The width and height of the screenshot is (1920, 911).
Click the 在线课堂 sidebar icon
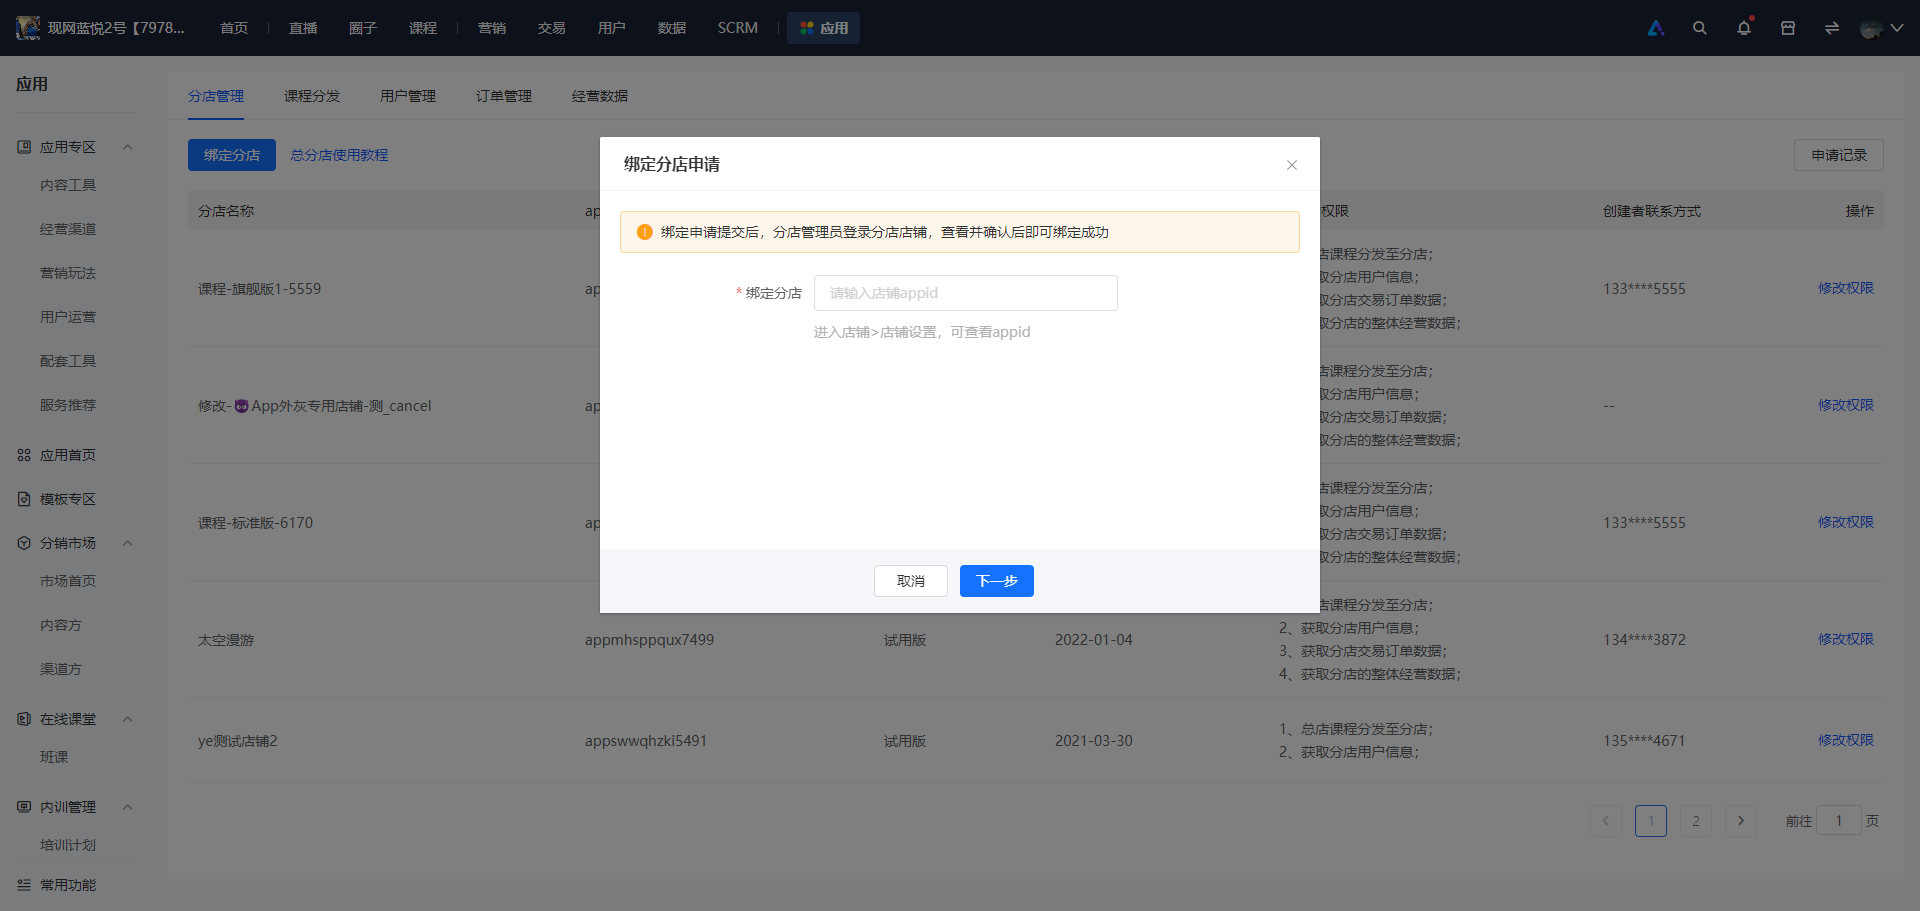point(24,719)
